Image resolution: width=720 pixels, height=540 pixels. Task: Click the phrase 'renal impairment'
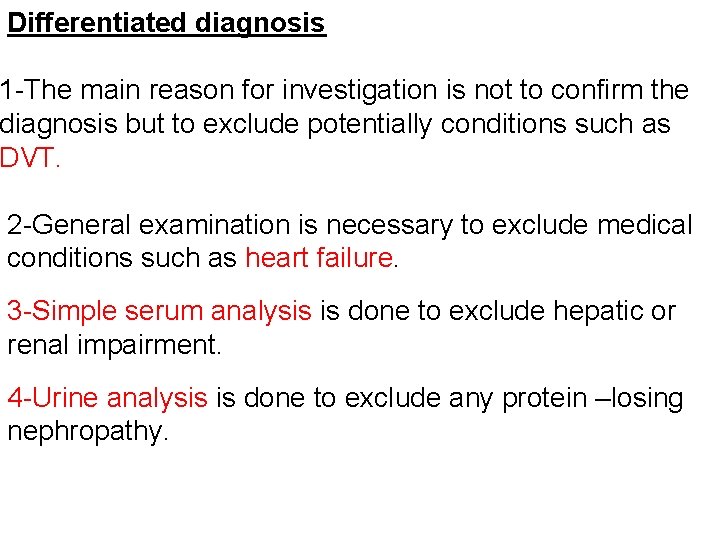coord(112,345)
